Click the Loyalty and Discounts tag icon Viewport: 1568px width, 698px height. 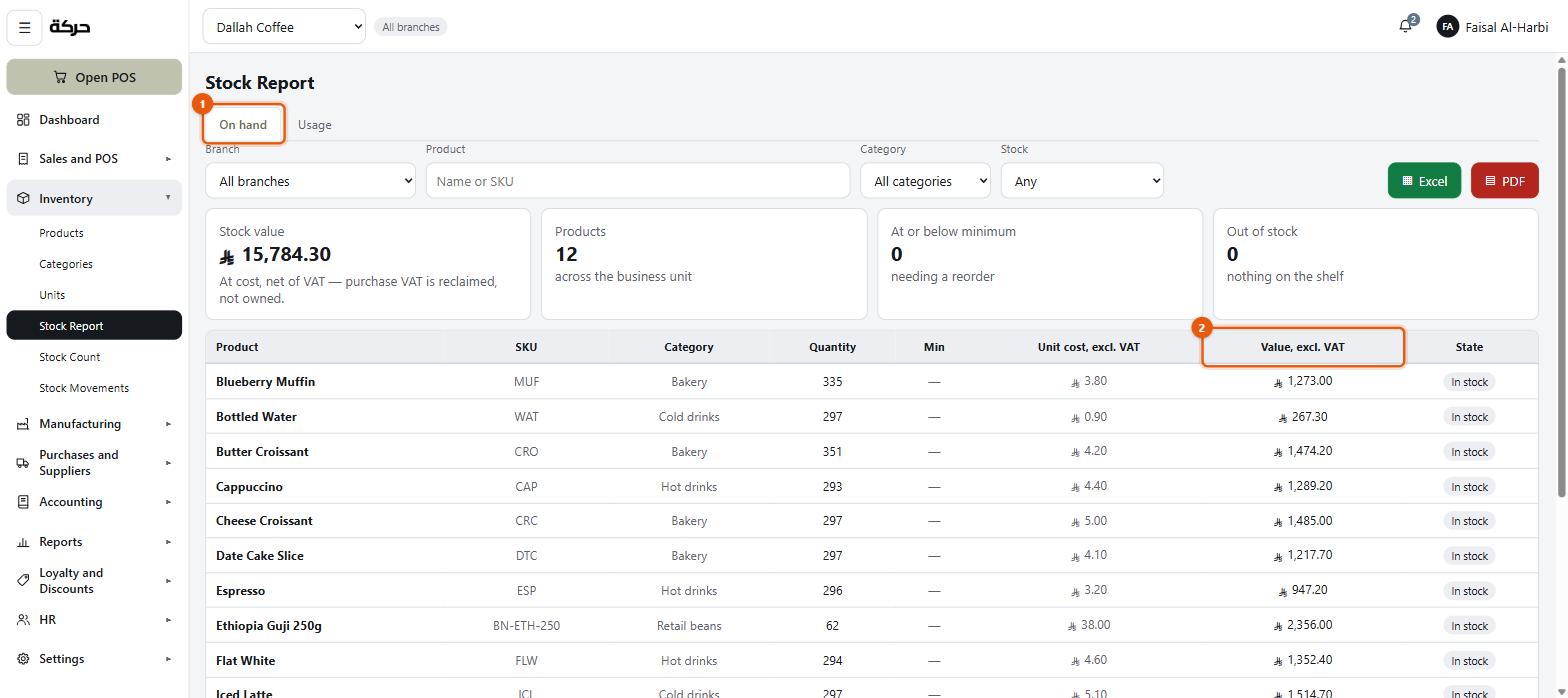tap(23, 581)
